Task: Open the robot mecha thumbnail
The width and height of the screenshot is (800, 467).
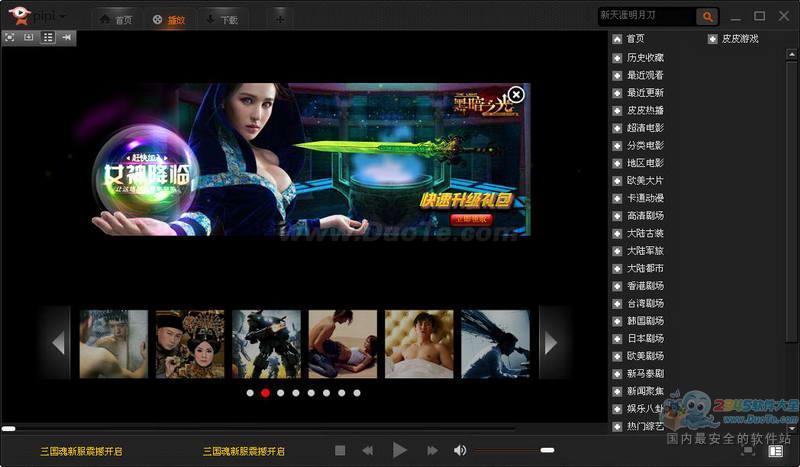Action: tap(266, 344)
